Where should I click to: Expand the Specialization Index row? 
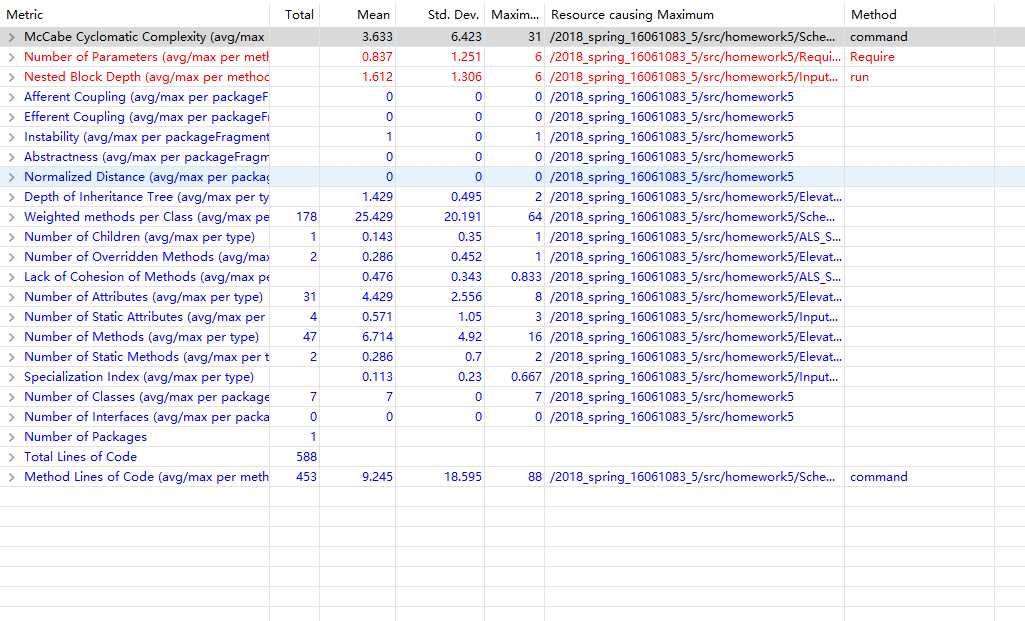point(12,377)
